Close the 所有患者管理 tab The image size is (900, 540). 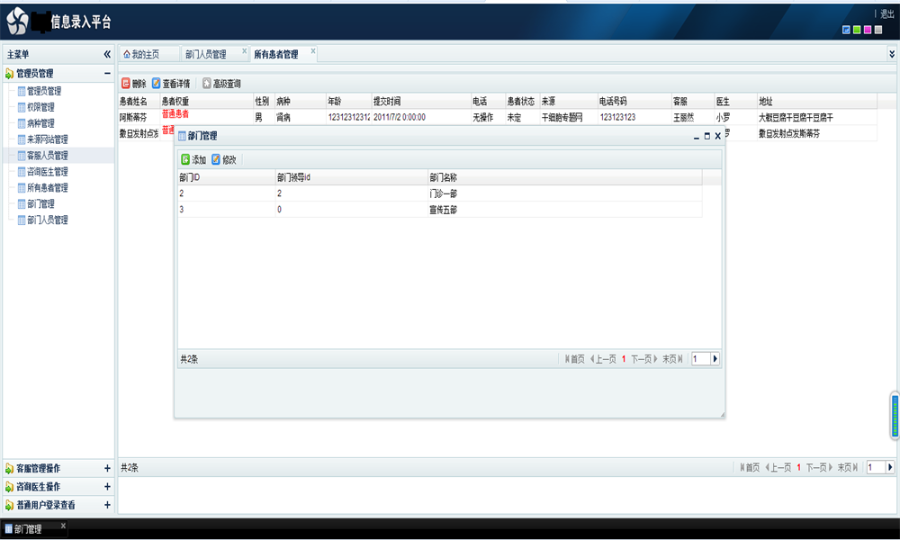click(313, 51)
